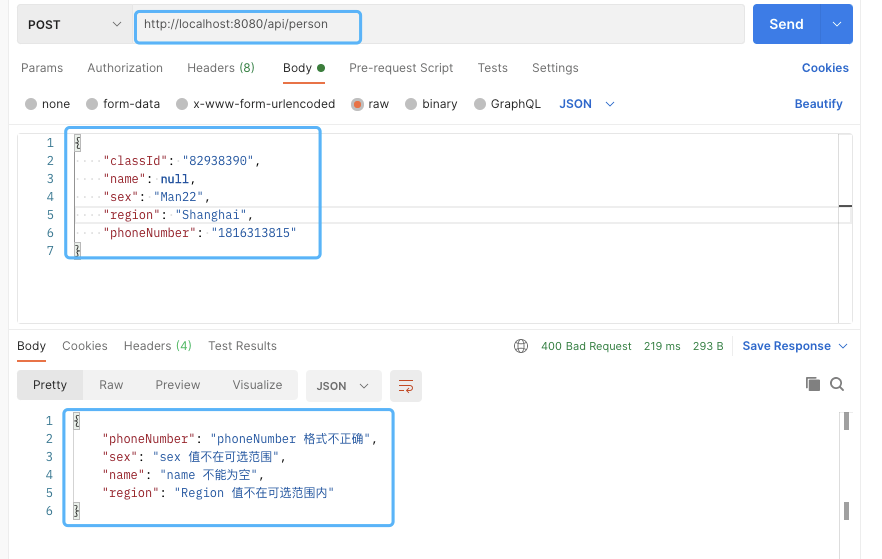Open the Save Response dropdown
Viewport: 882px width, 559px height.
795,346
